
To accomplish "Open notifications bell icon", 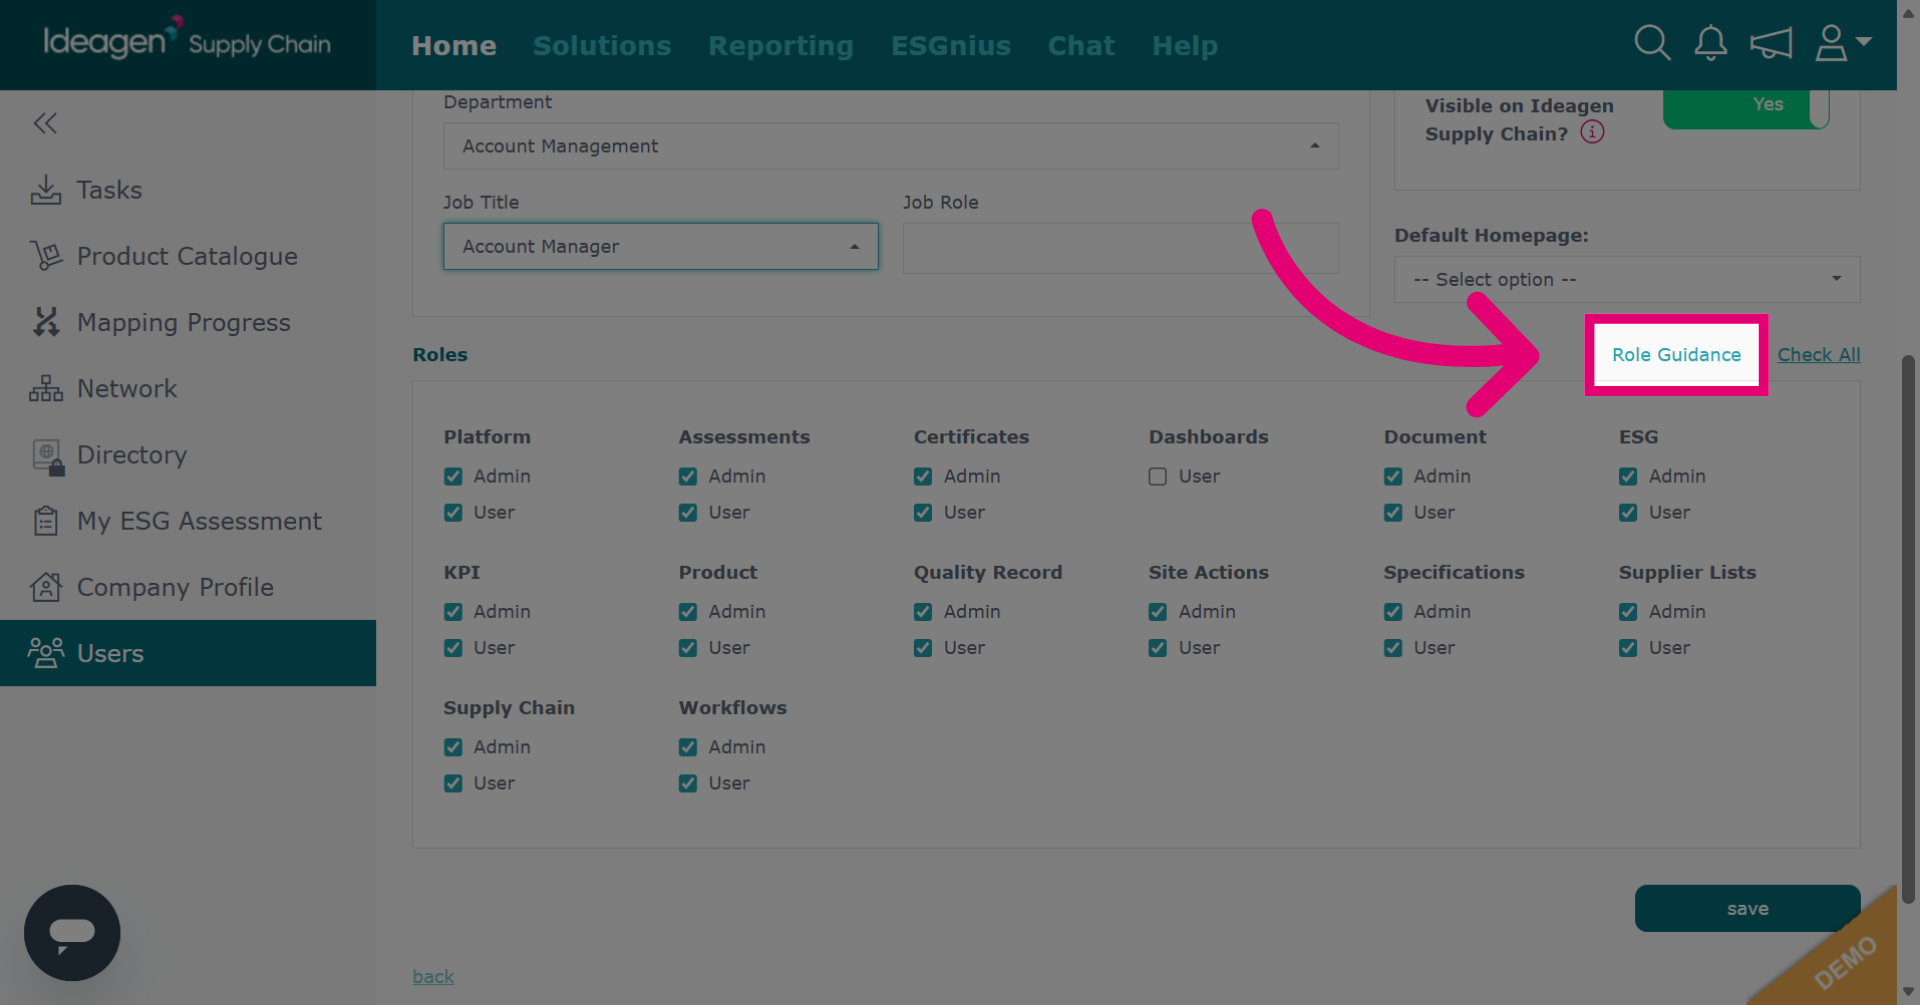I will (x=1711, y=43).
